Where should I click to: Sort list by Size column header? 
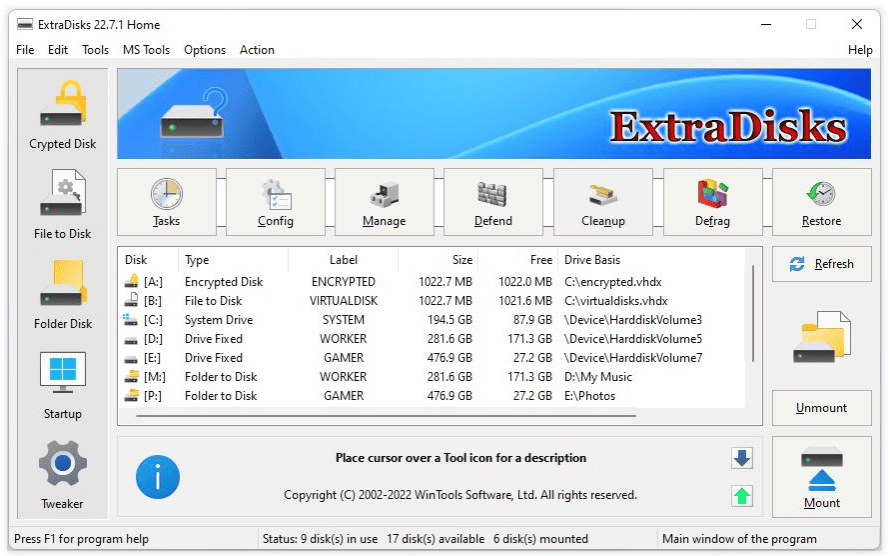click(462, 260)
